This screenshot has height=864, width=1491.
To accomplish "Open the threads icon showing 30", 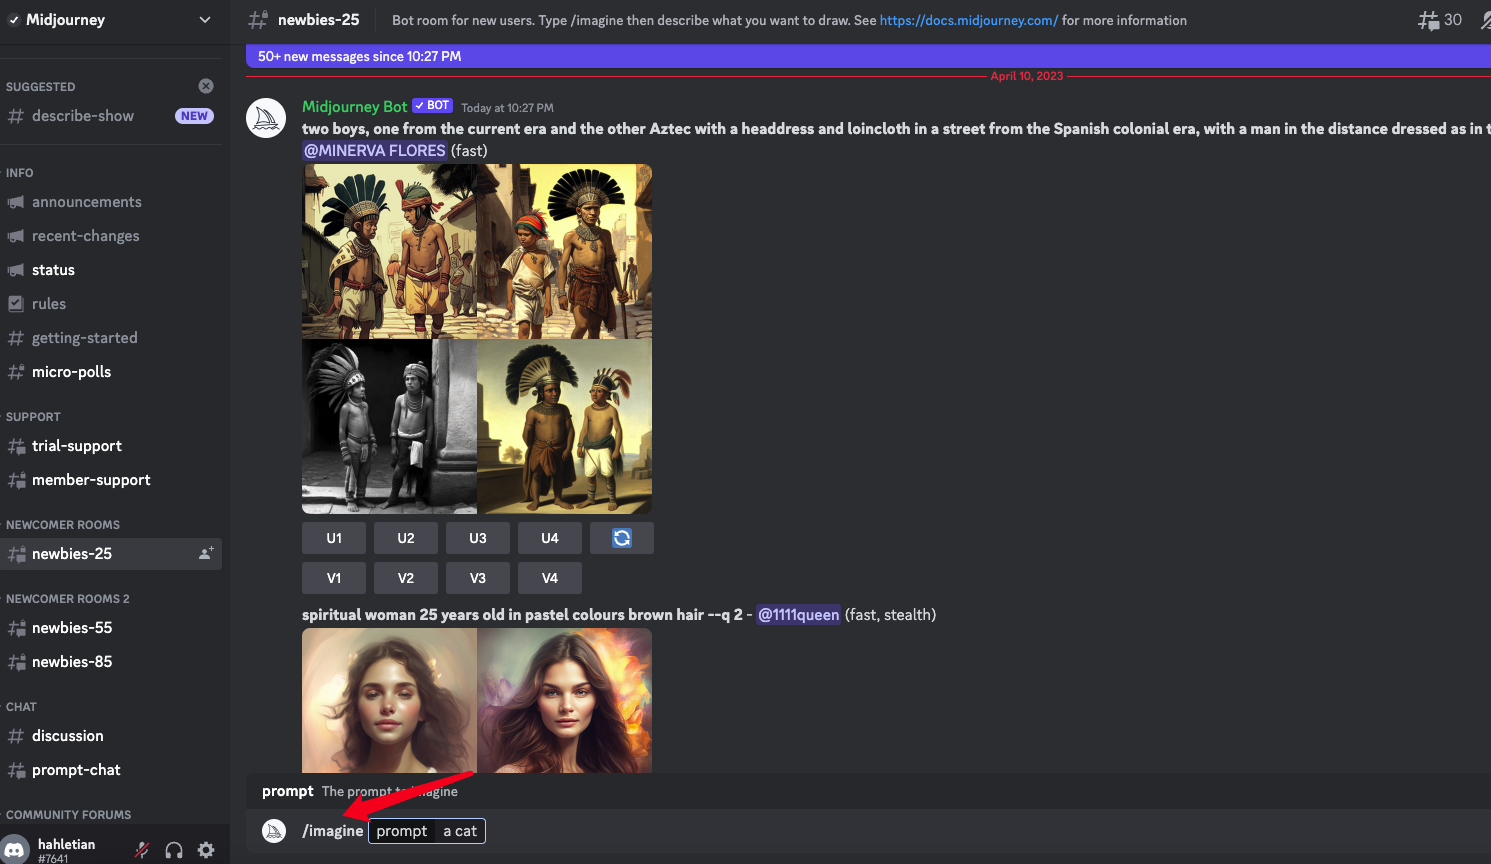I will pos(1440,20).
